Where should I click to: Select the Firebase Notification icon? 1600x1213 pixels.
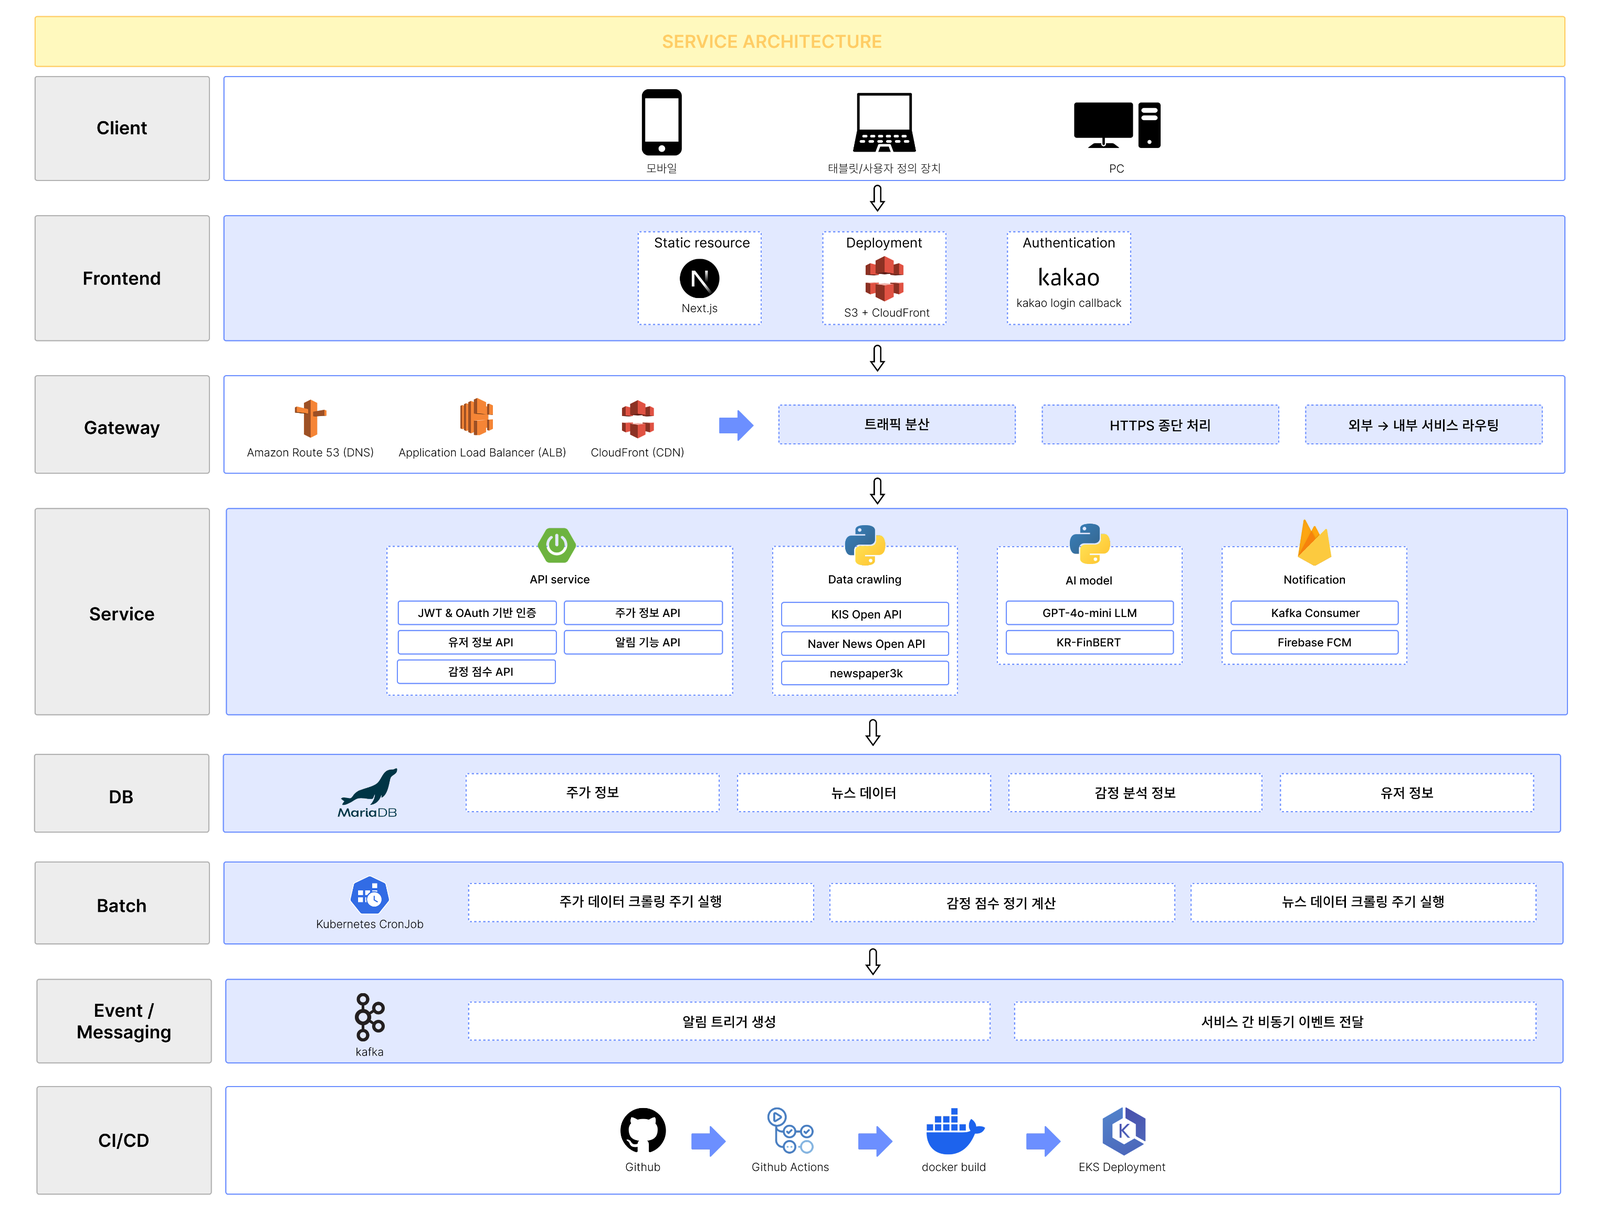click(x=1314, y=543)
